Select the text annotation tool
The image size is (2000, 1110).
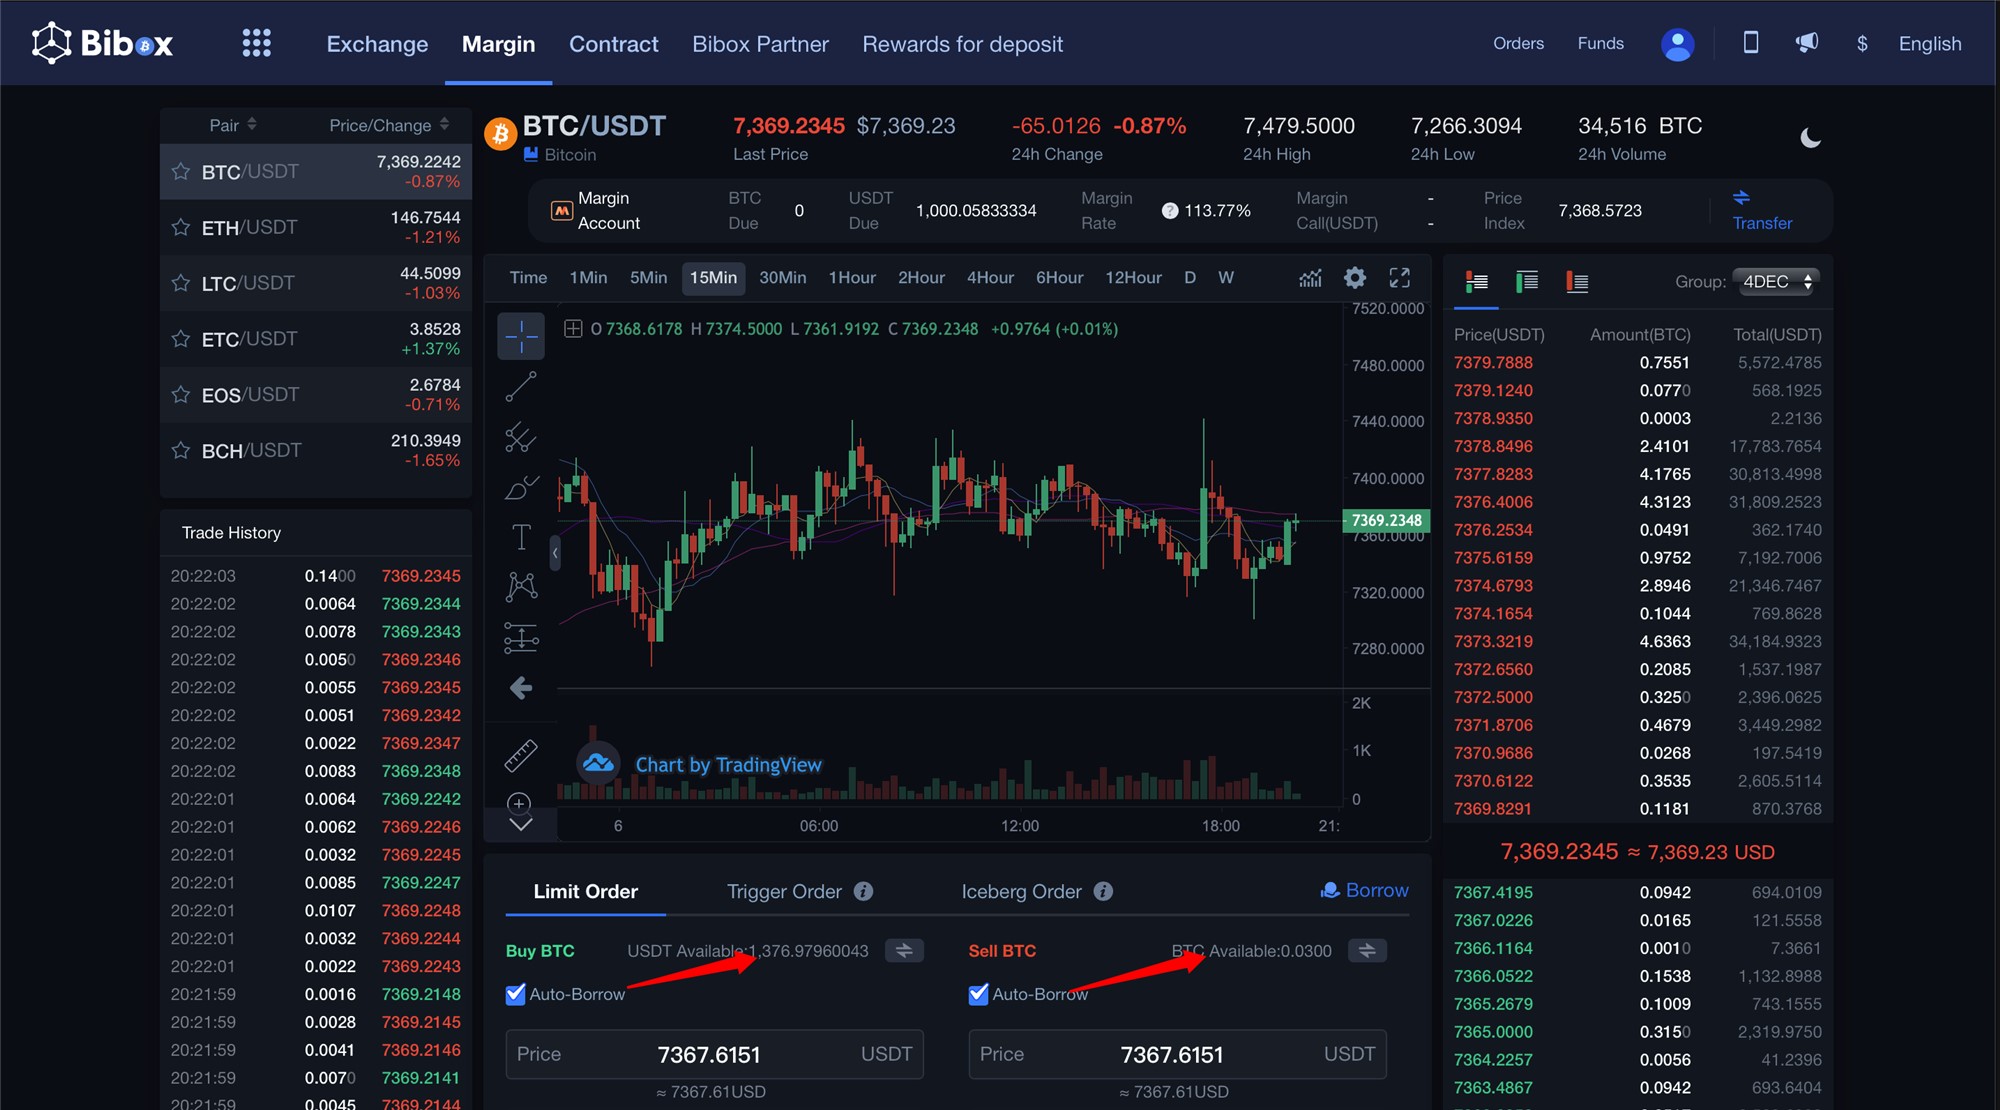(521, 537)
